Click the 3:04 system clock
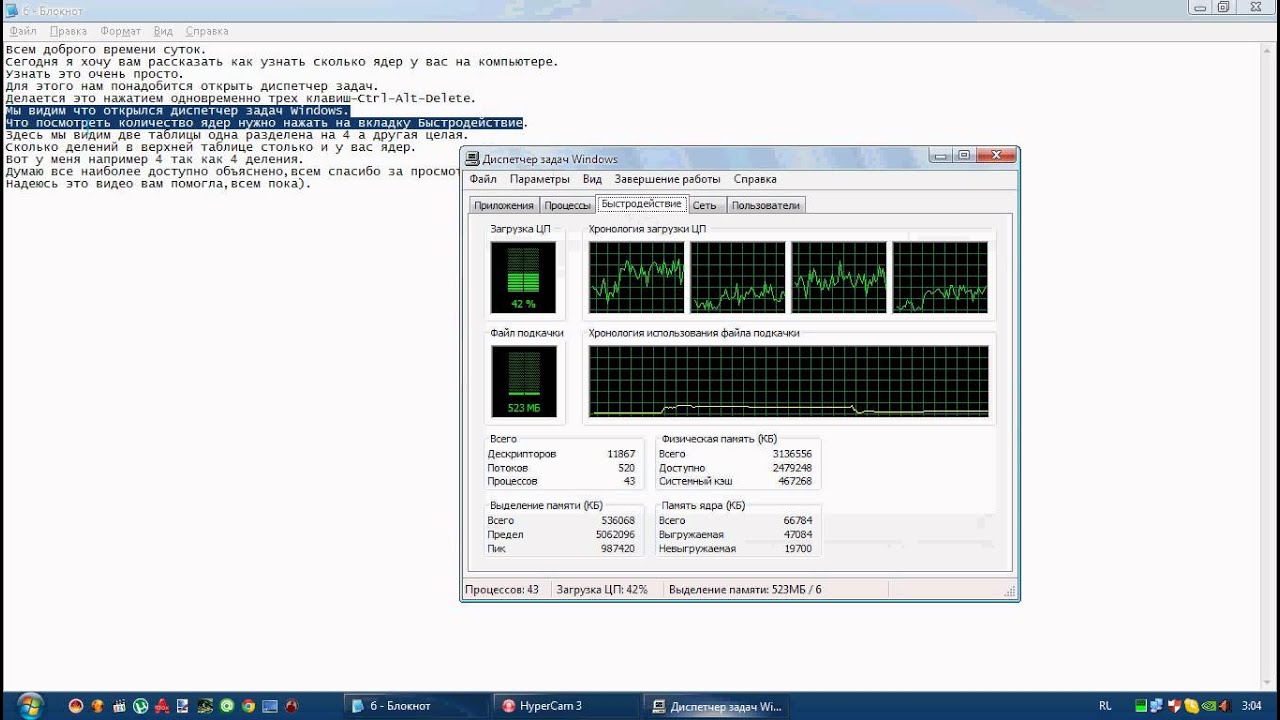 1251,705
